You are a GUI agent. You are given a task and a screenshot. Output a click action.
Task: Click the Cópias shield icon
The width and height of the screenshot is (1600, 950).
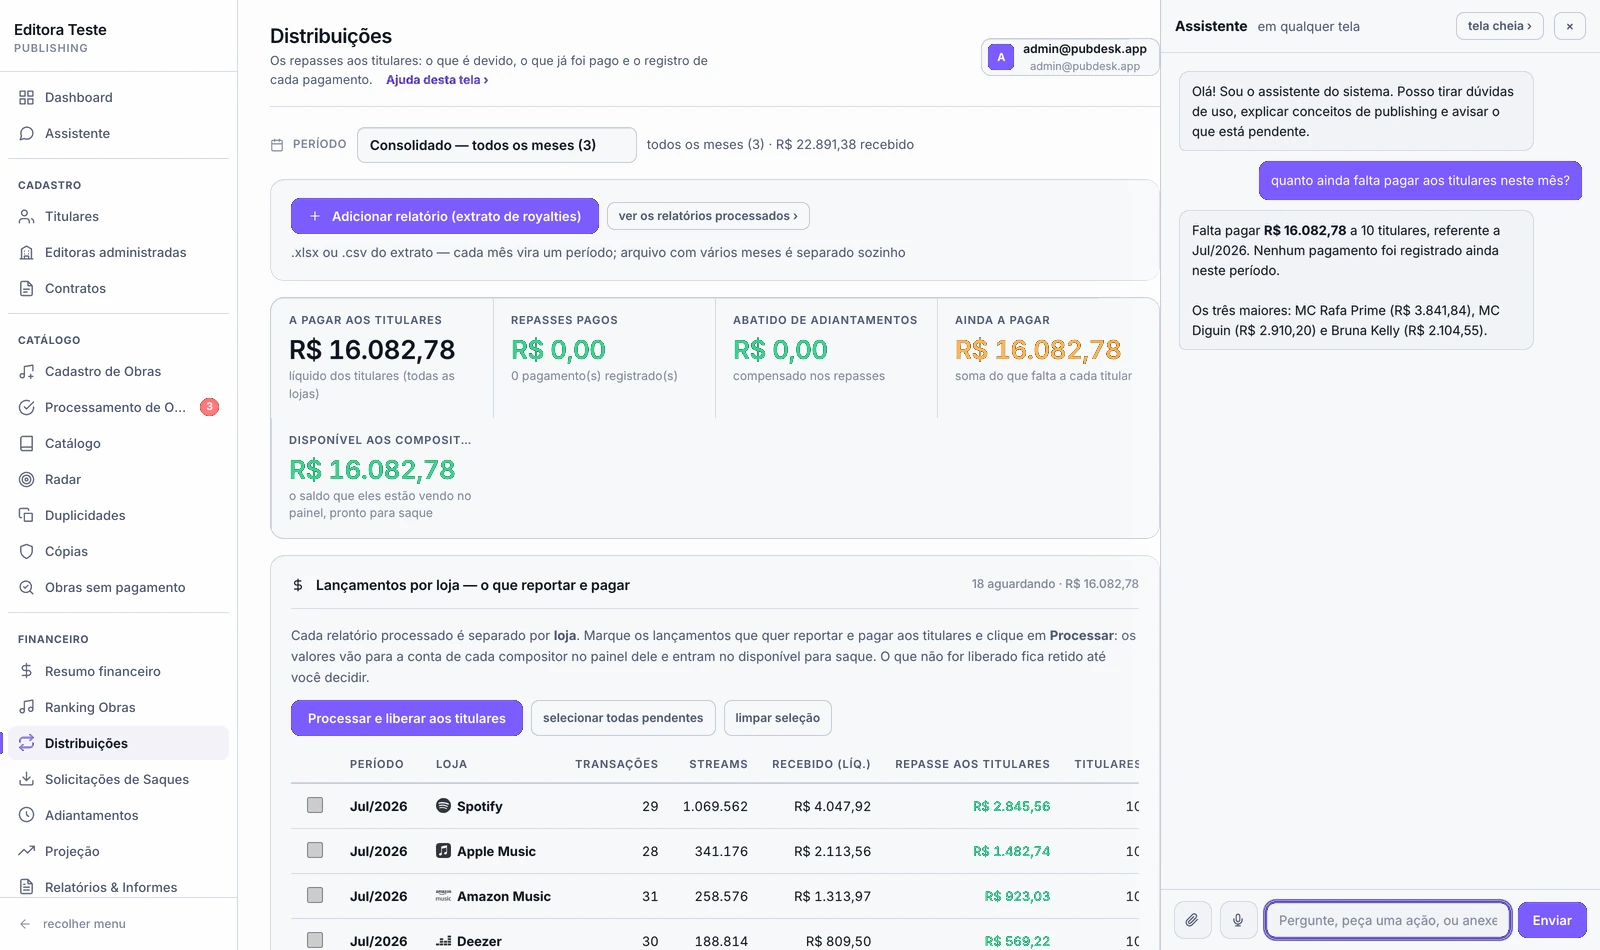tap(27, 551)
